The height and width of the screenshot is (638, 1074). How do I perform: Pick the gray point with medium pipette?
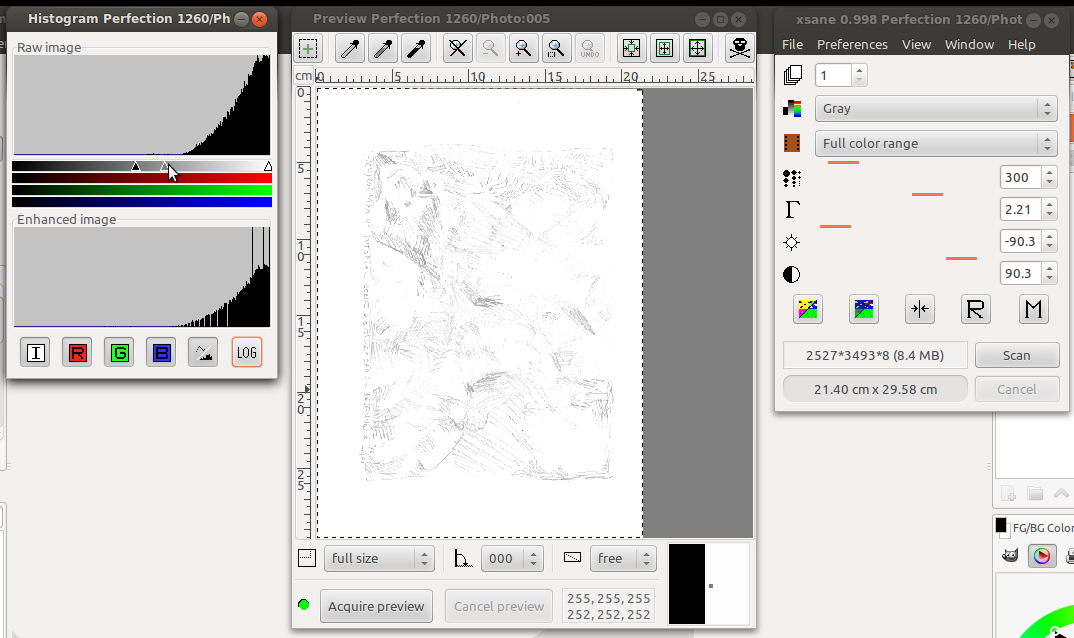tap(383, 48)
